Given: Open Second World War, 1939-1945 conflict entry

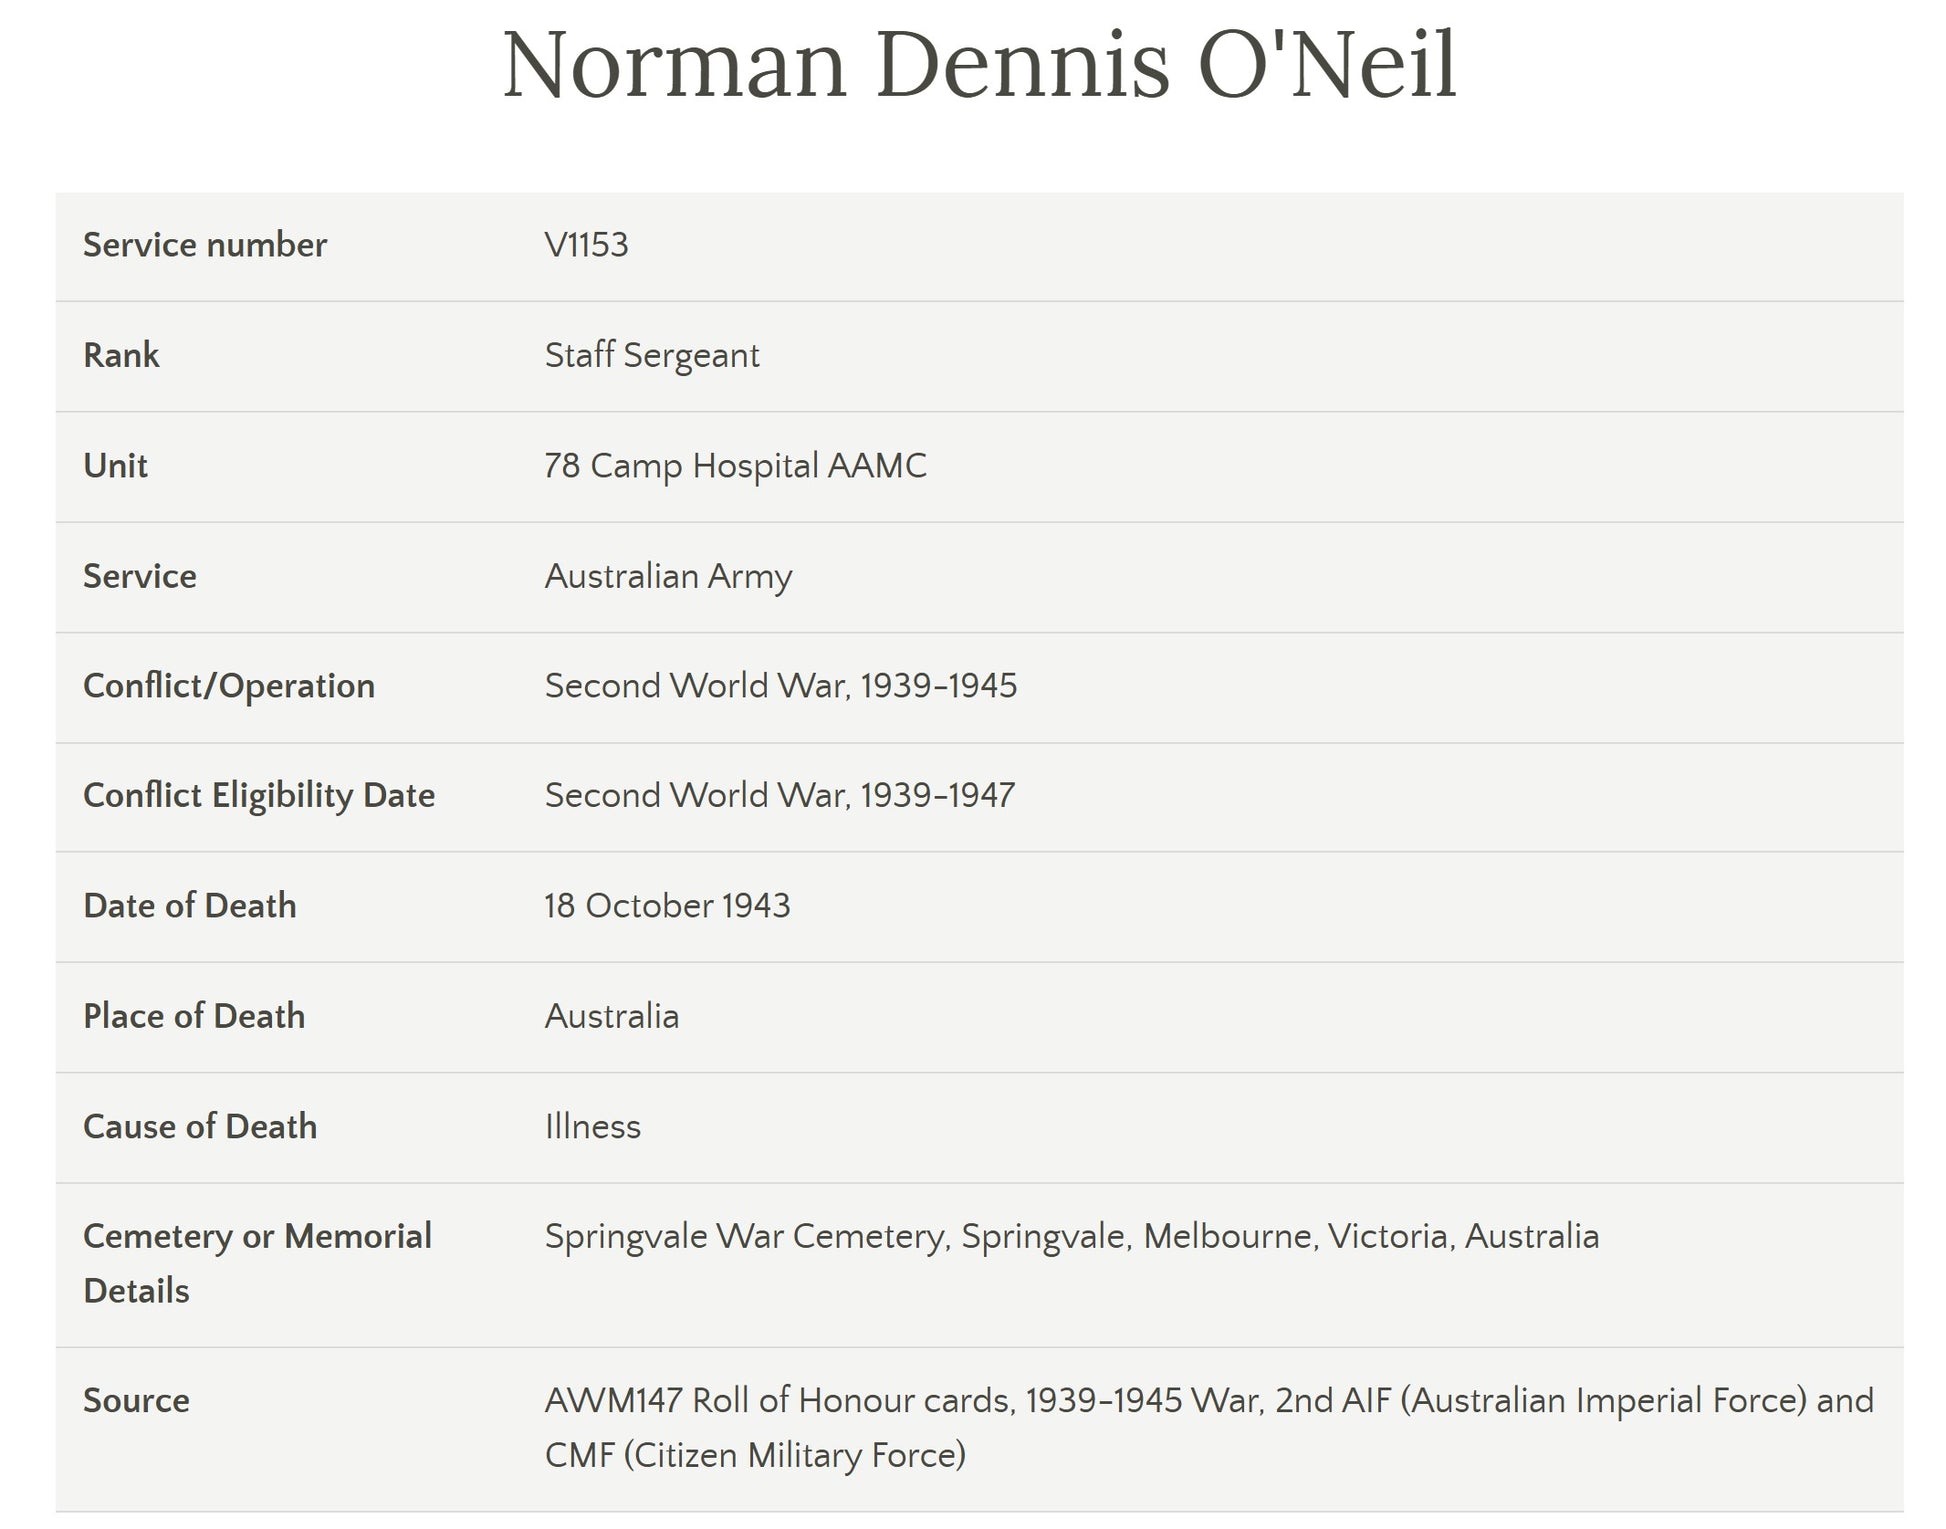Looking at the screenshot, I should [x=780, y=686].
